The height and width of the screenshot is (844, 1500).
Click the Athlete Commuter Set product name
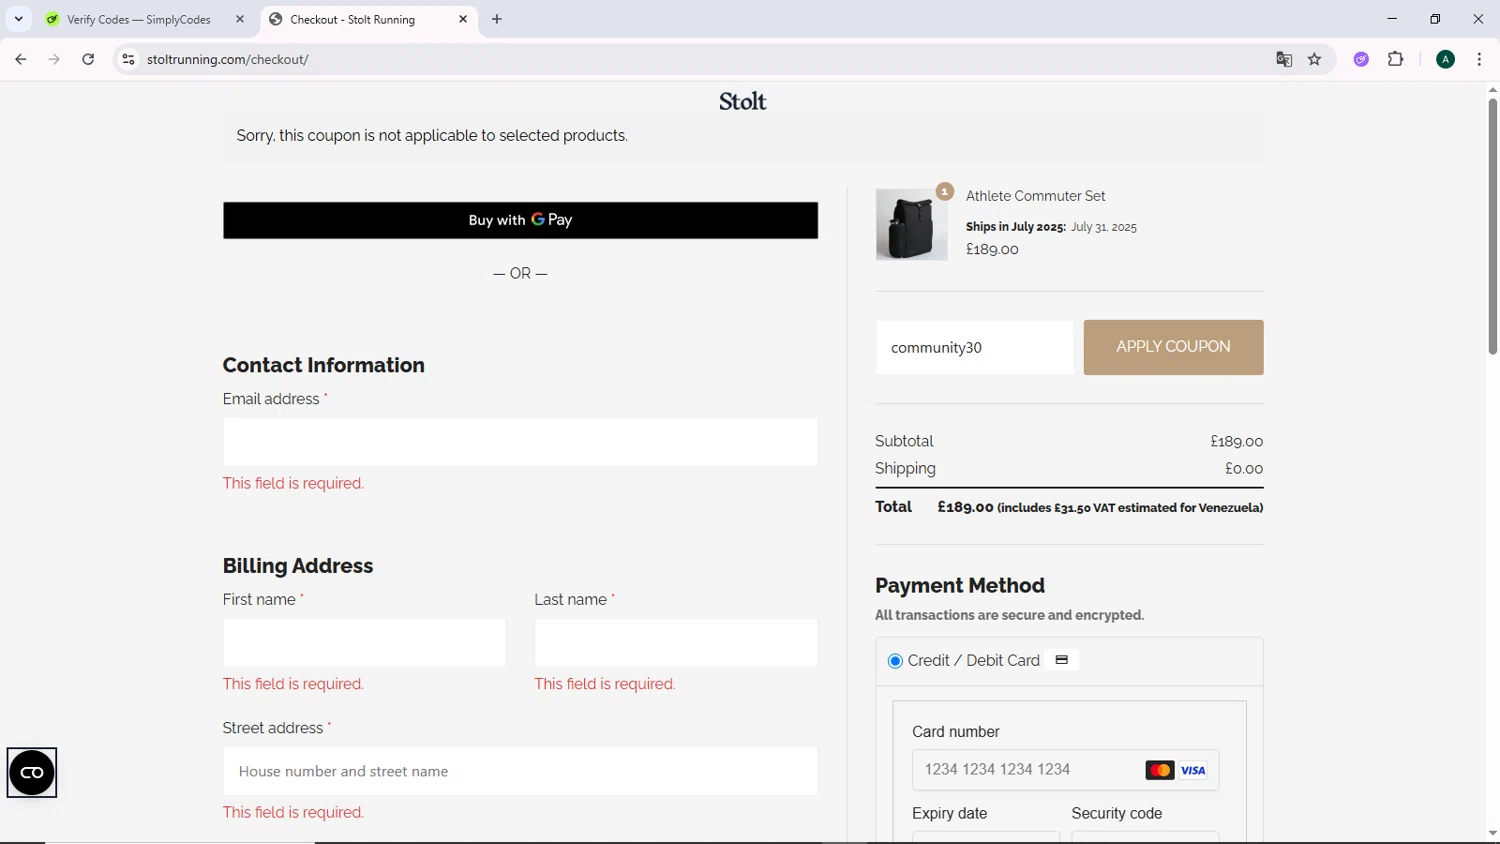pos(1035,196)
